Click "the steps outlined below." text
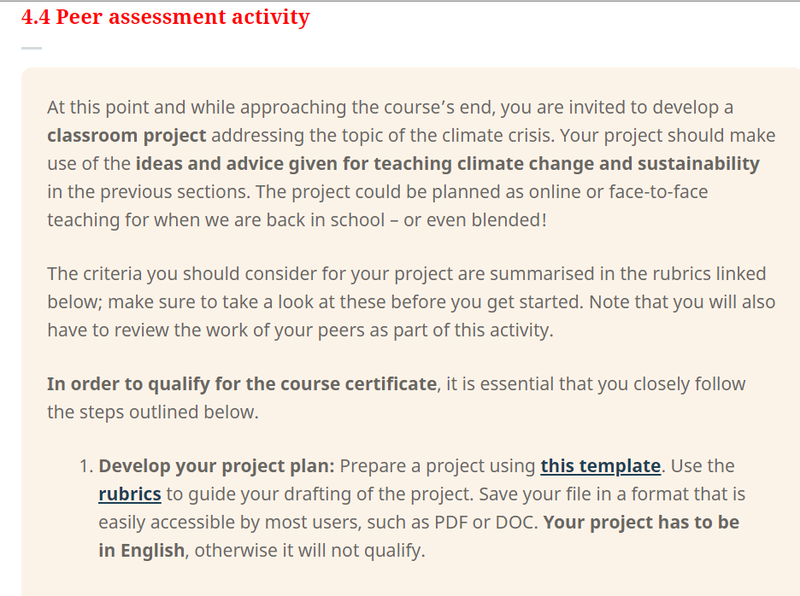 [153, 412]
